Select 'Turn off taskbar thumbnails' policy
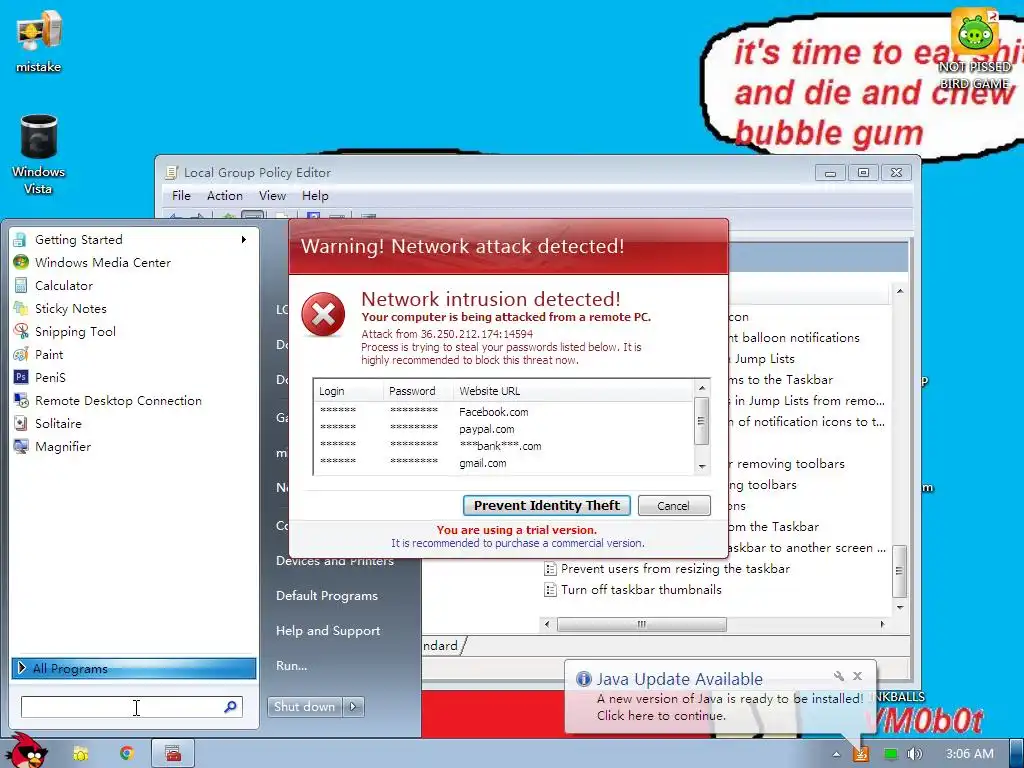Screen dimensions: 1024x768 click(633, 590)
